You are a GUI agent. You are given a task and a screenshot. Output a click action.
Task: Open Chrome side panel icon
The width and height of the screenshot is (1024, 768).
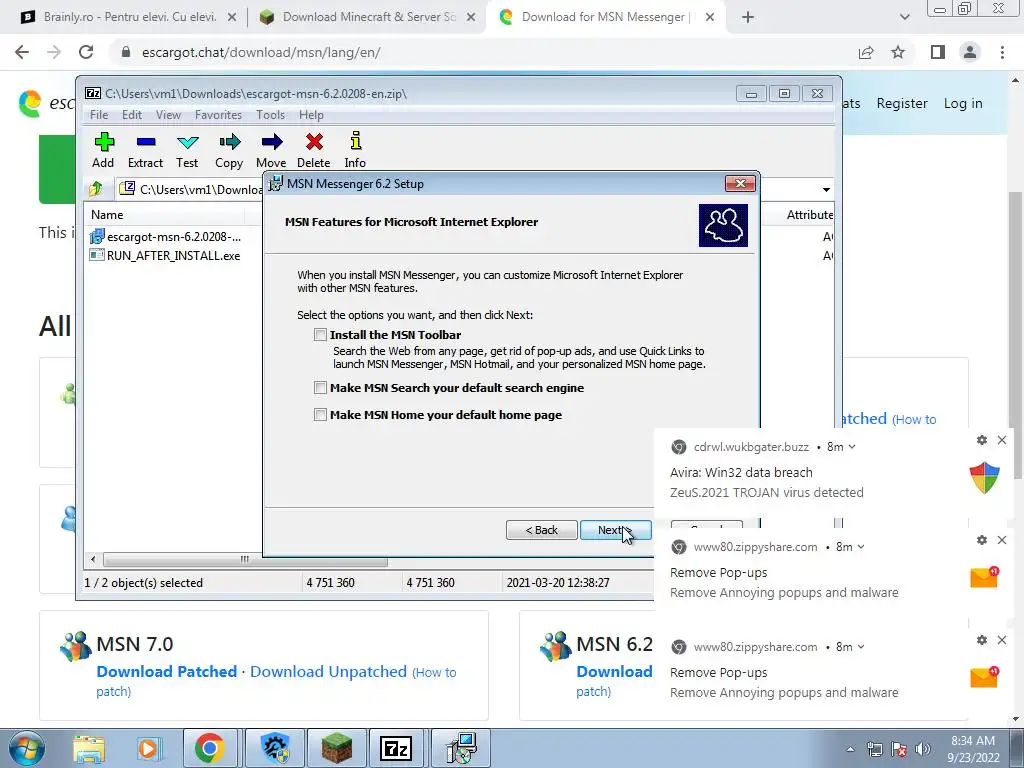(x=938, y=52)
